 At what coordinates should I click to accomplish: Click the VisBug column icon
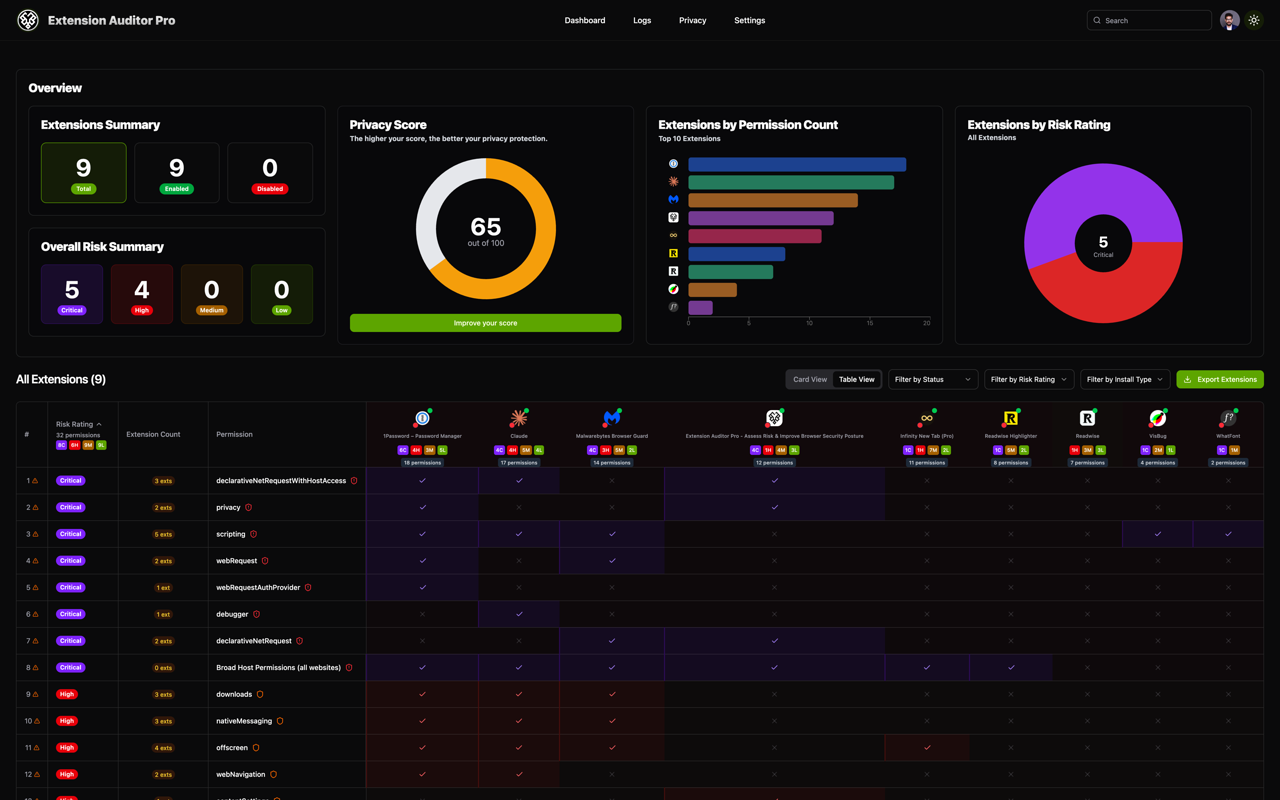[1157, 418]
